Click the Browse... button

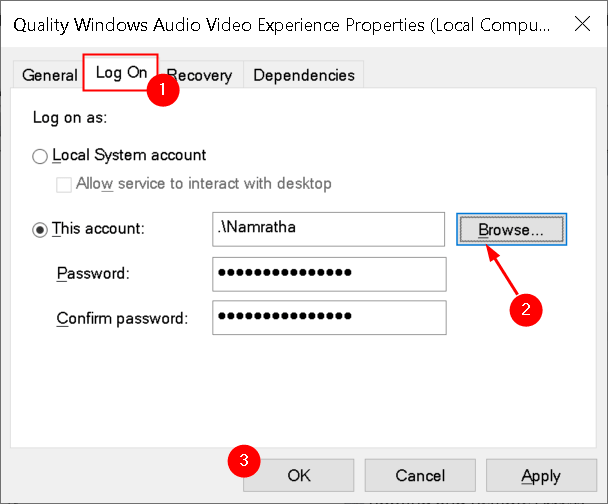tap(511, 229)
